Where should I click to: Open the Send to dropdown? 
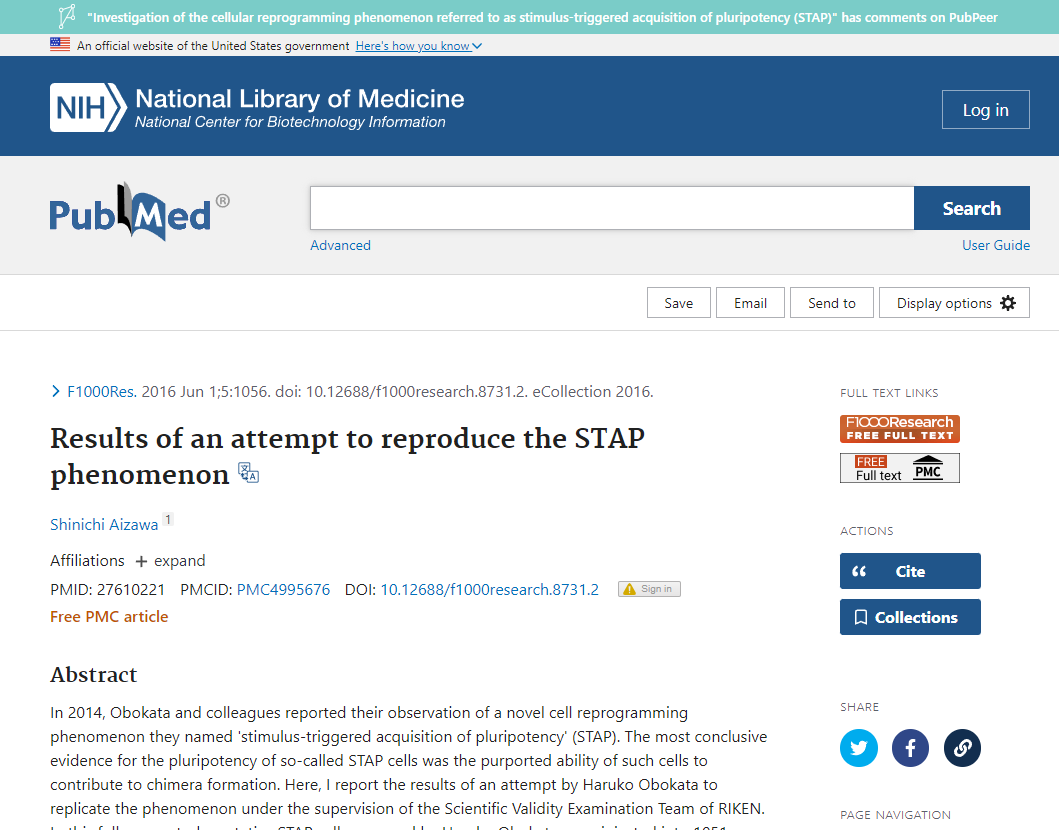coord(831,302)
